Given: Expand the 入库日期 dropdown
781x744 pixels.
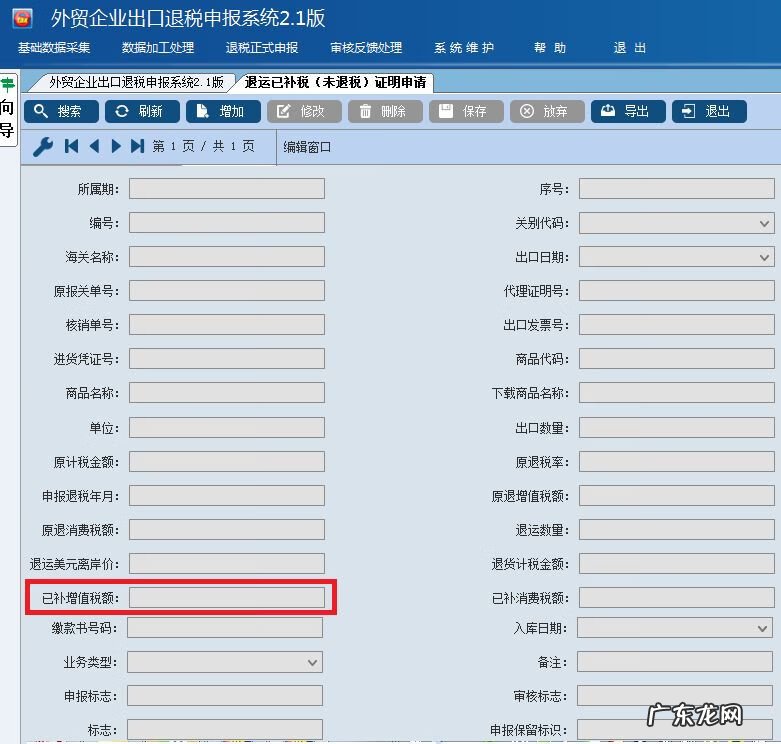Looking at the screenshot, I should coord(762,628).
